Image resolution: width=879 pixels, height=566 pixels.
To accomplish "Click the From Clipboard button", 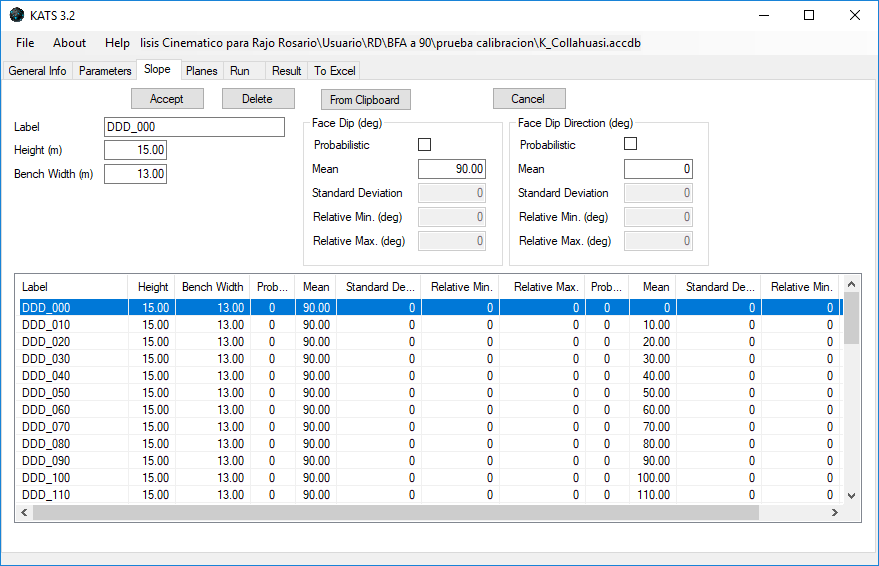I will (x=366, y=100).
